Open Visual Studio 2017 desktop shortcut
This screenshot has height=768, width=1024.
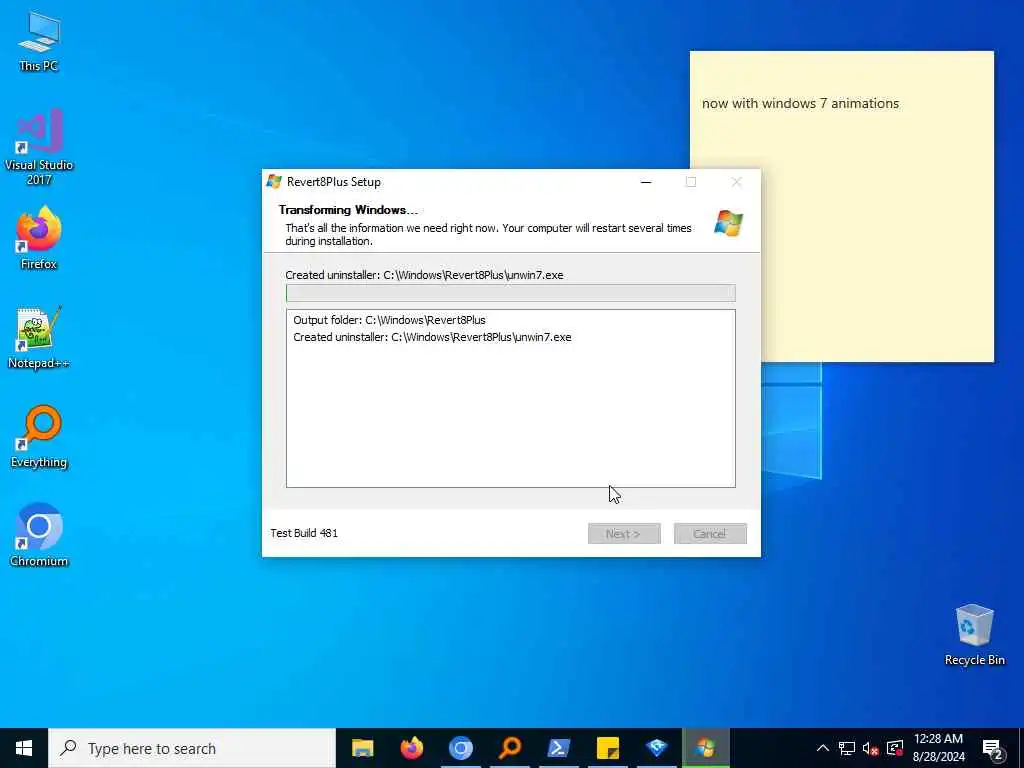coord(39,146)
